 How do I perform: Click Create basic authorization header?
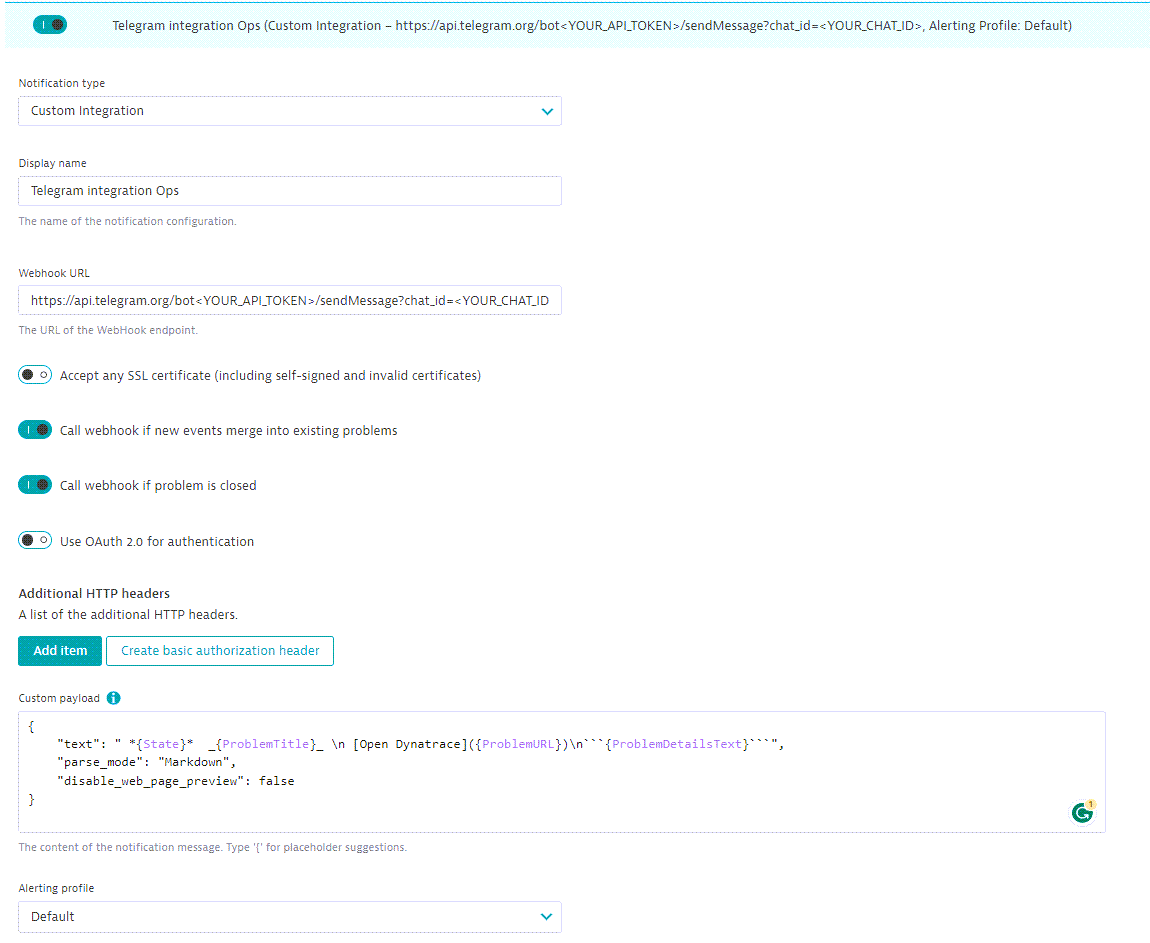[x=219, y=650]
